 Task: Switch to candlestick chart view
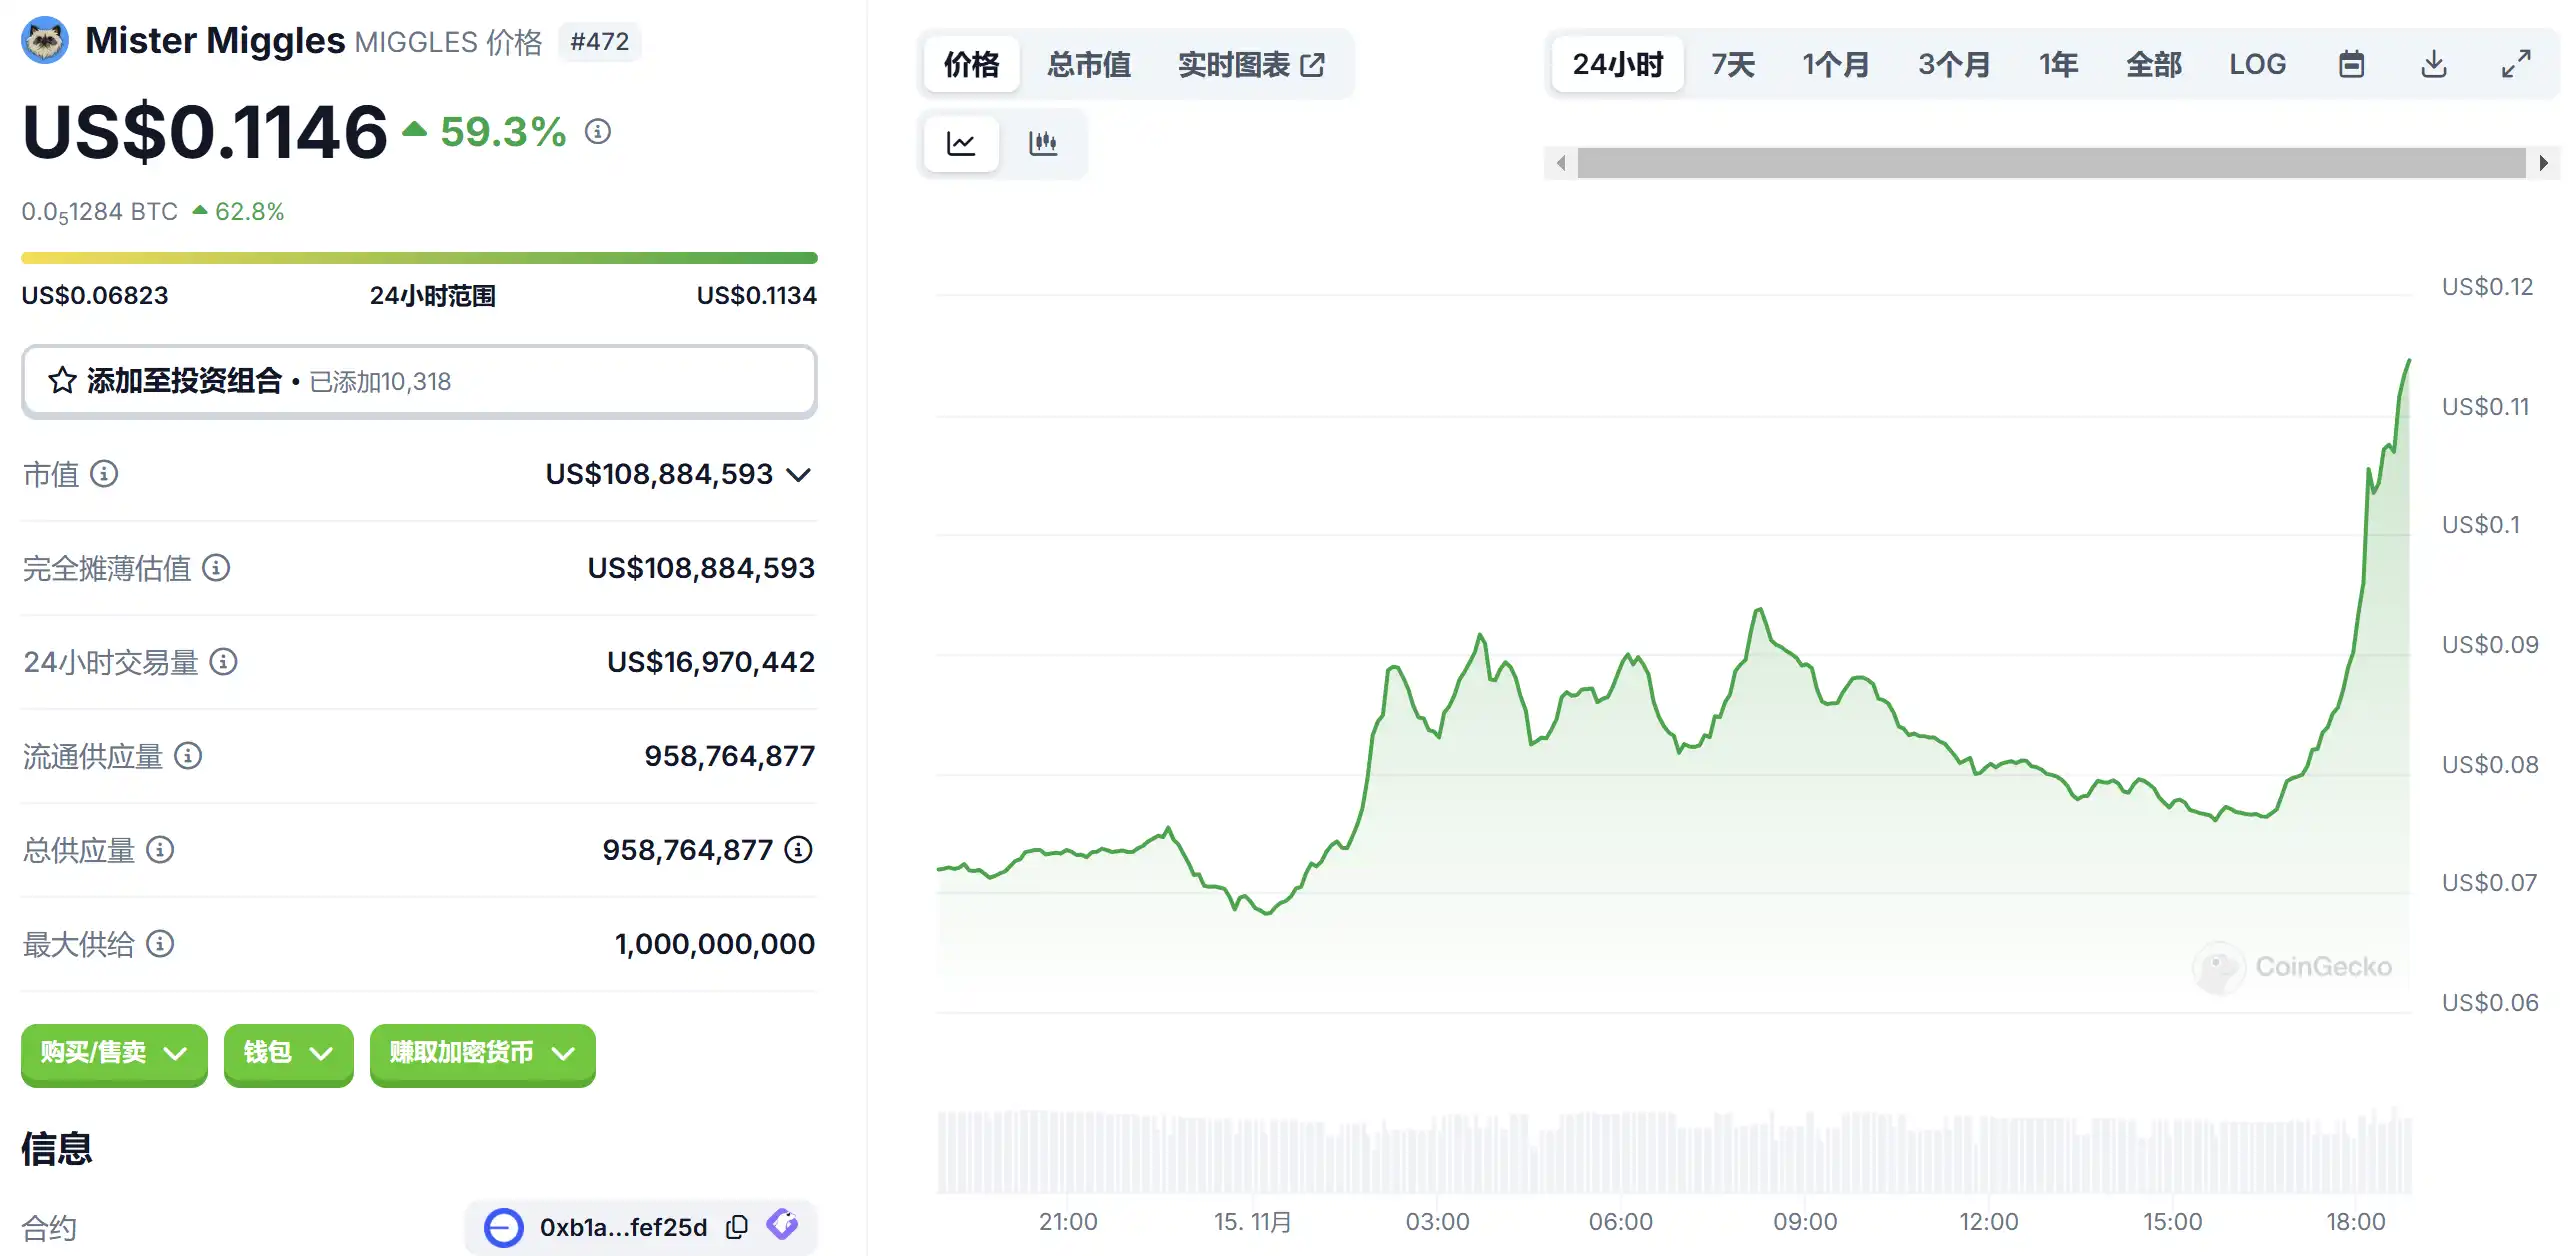pyautogui.click(x=1043, y=143)
